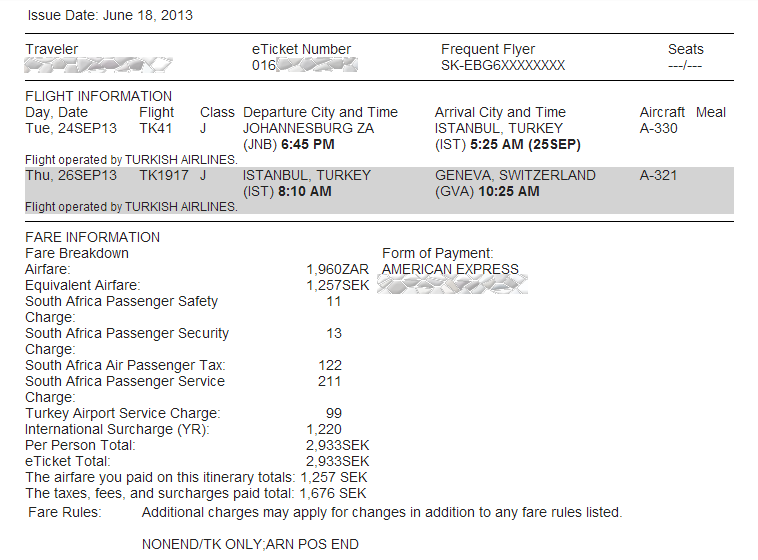Click the Frequent Flyer number SK-EBG6XXXXXXXX

tap(503, 65)
